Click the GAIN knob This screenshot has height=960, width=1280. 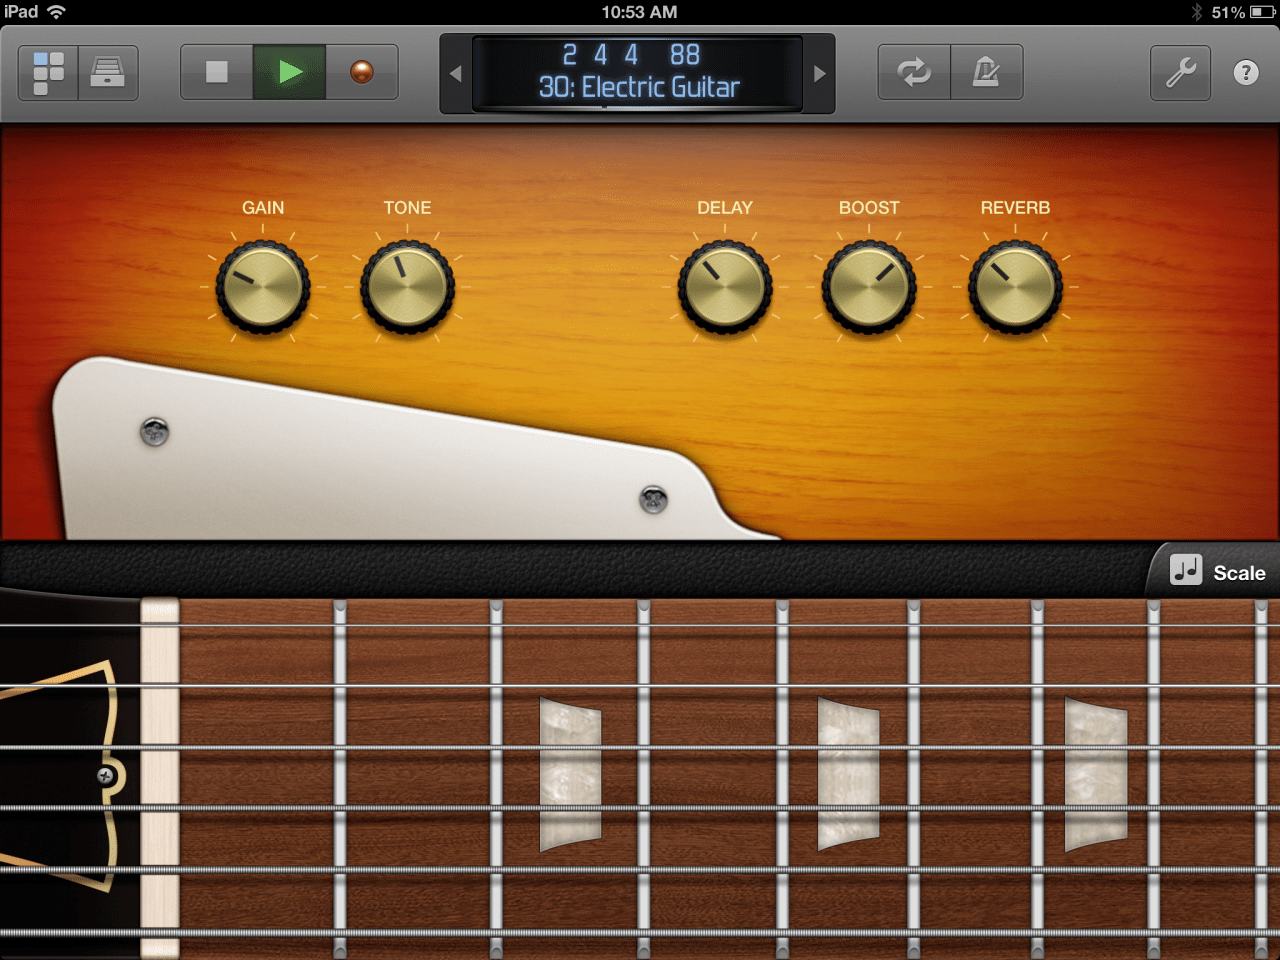263,288
